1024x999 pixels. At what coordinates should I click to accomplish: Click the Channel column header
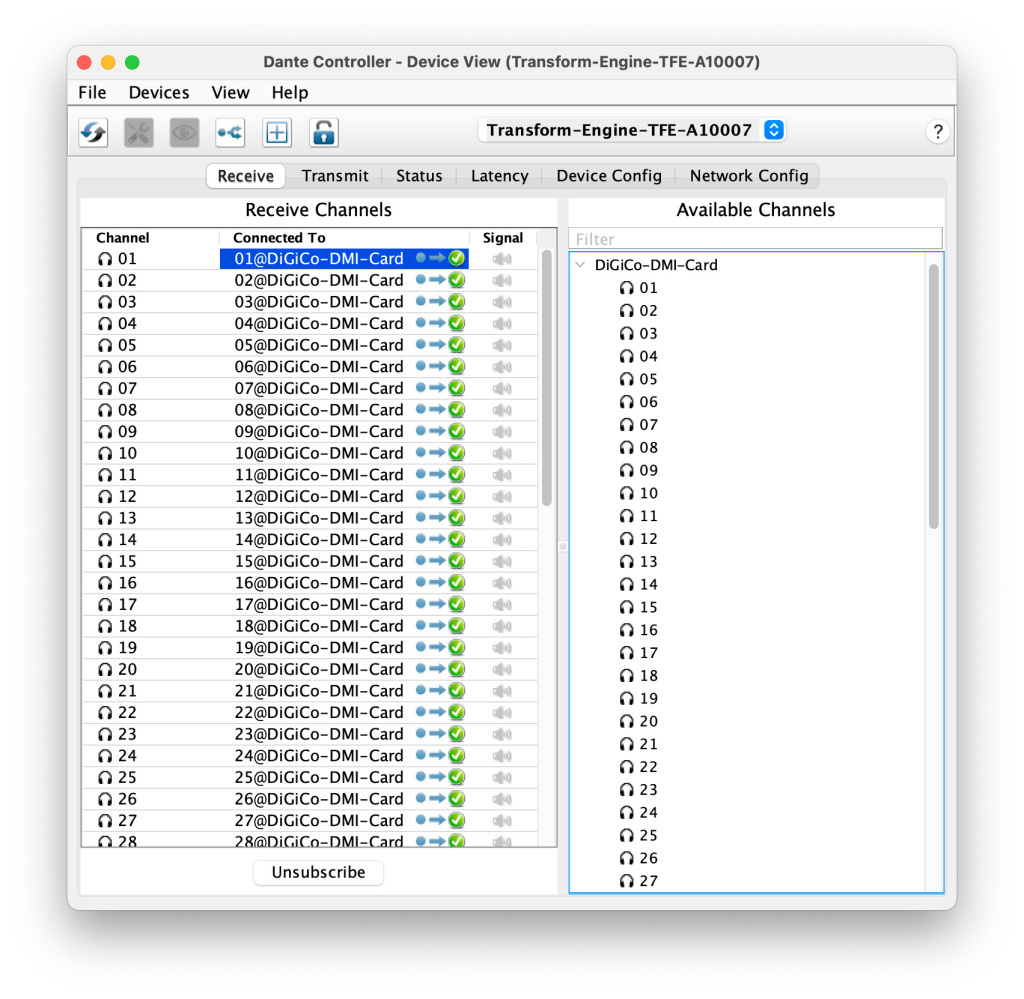[123, 238]
